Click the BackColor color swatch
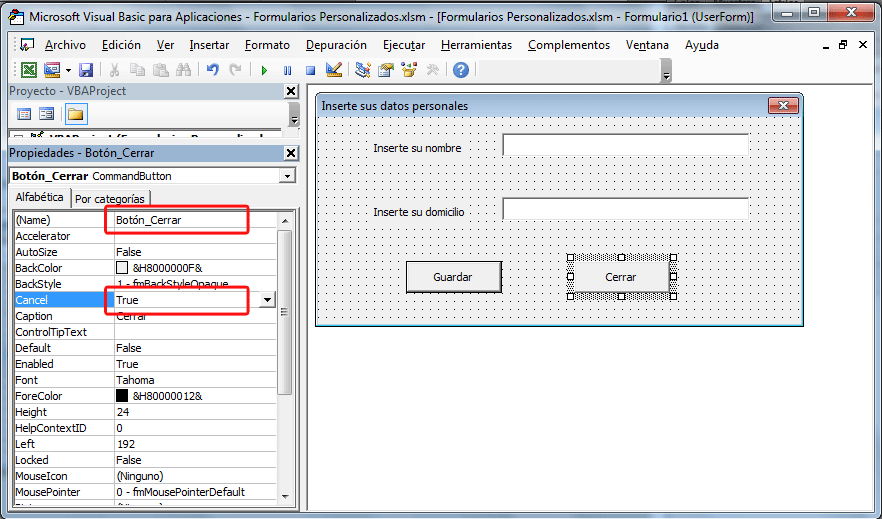 (122, 268)
